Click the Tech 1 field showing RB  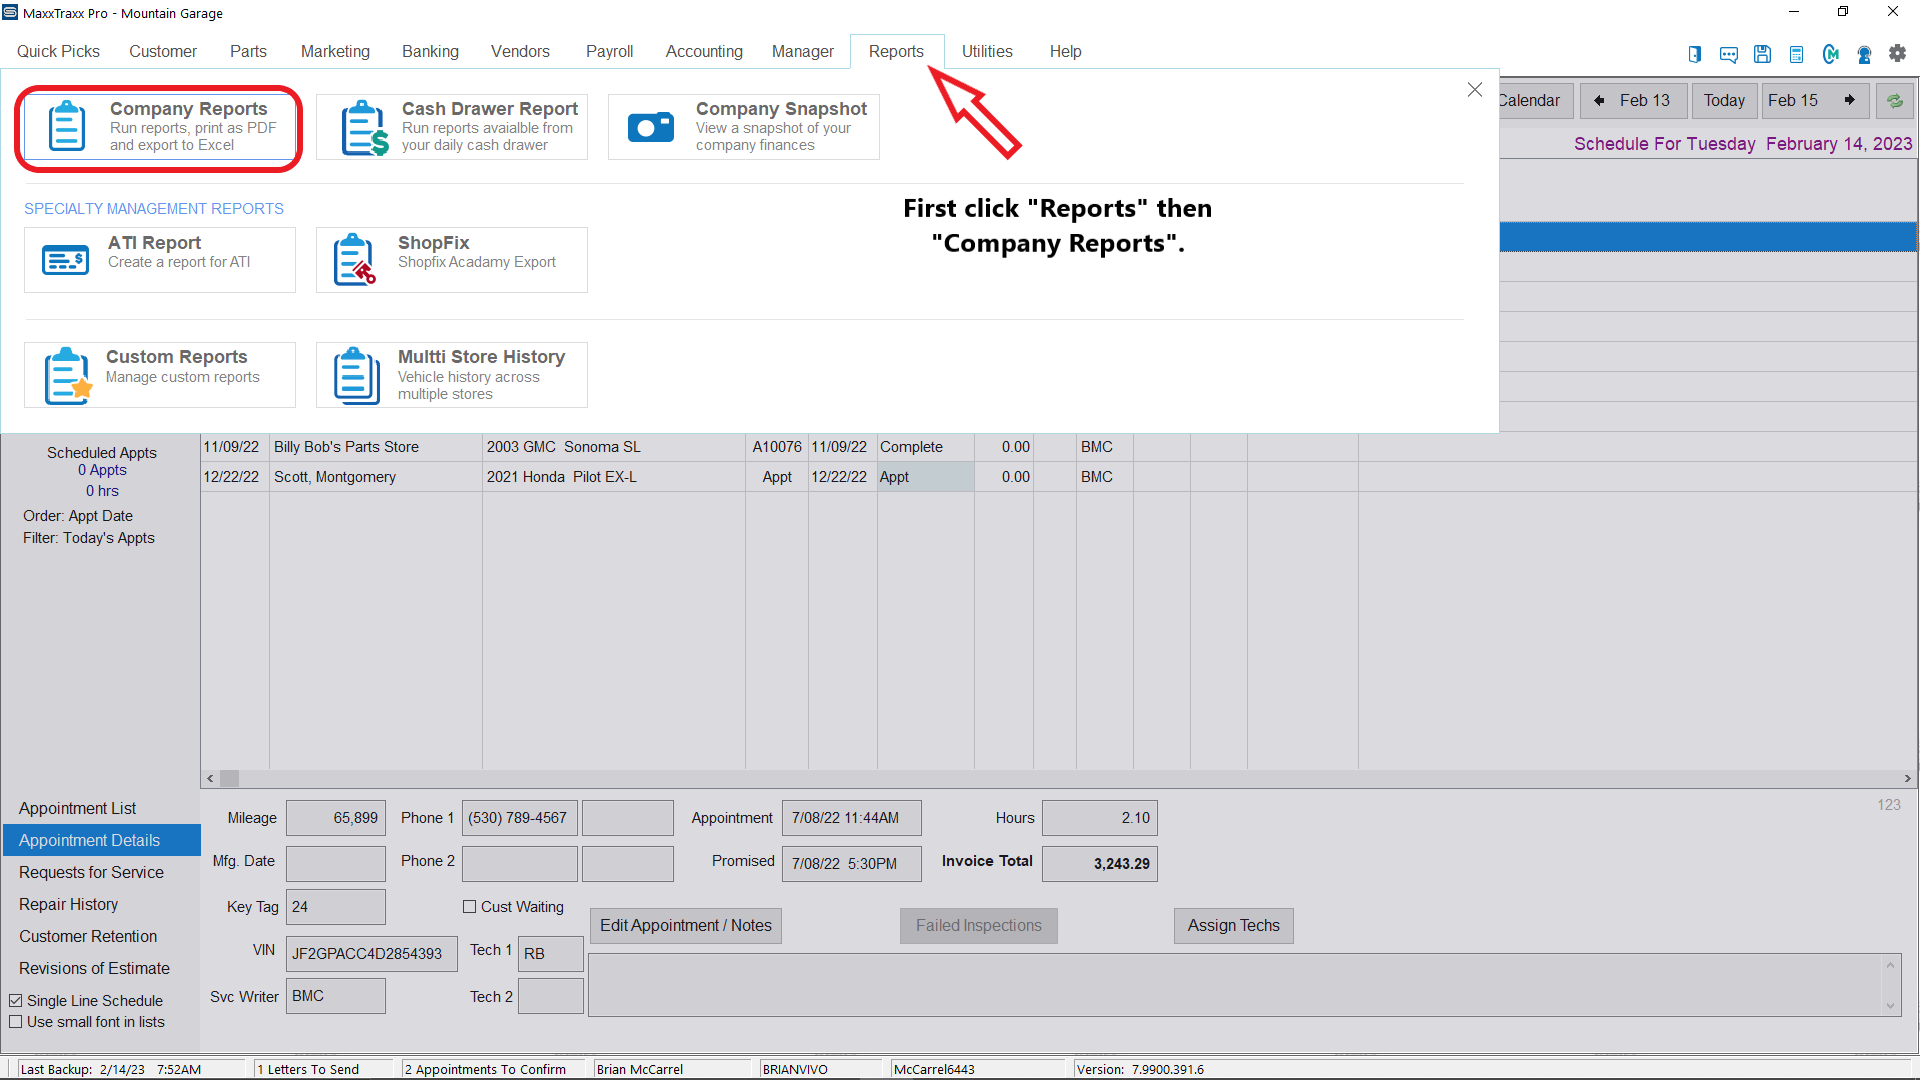pos(551,954)
